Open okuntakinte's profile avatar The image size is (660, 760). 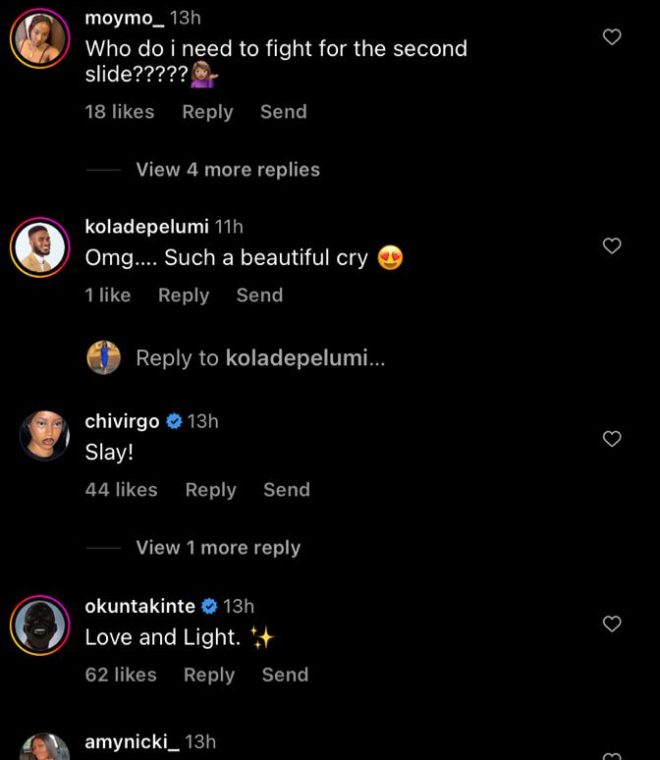40,625
